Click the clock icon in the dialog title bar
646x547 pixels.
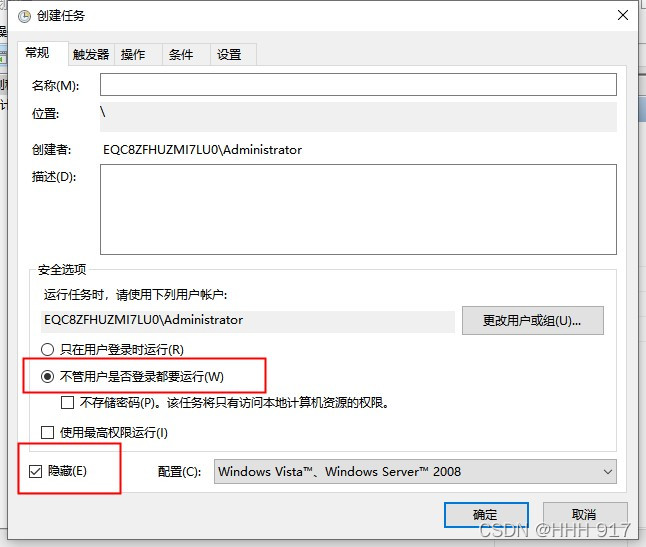[24, 16]
